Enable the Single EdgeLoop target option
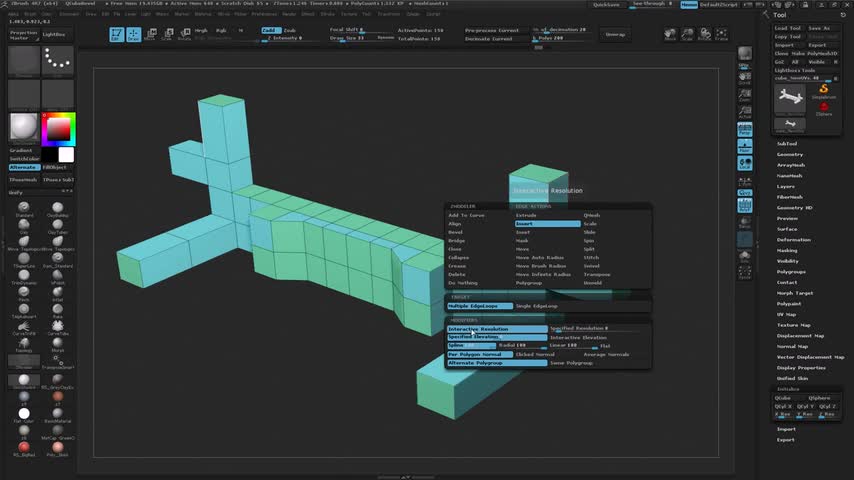 536,306
